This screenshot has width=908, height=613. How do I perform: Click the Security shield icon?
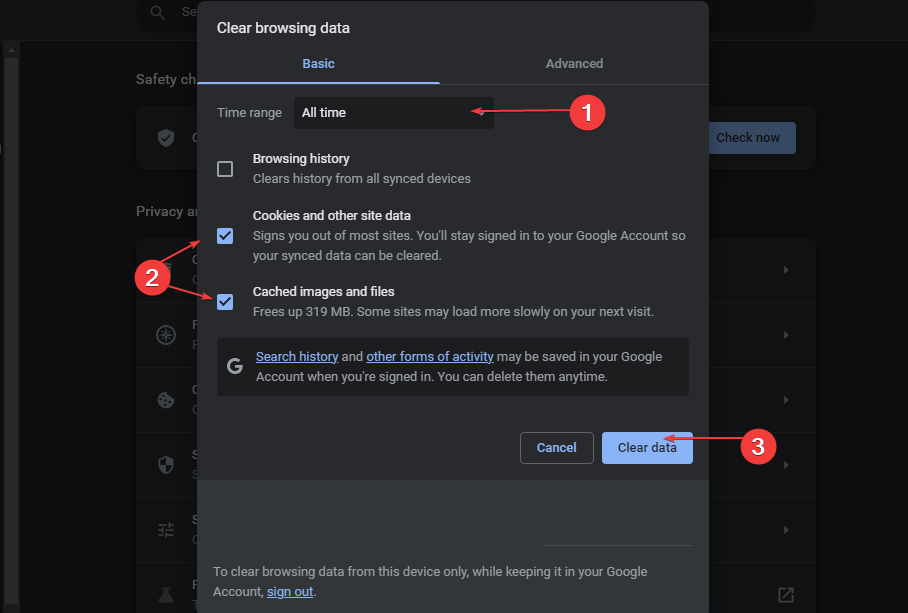pyautogui.click(x=166, y=465)
